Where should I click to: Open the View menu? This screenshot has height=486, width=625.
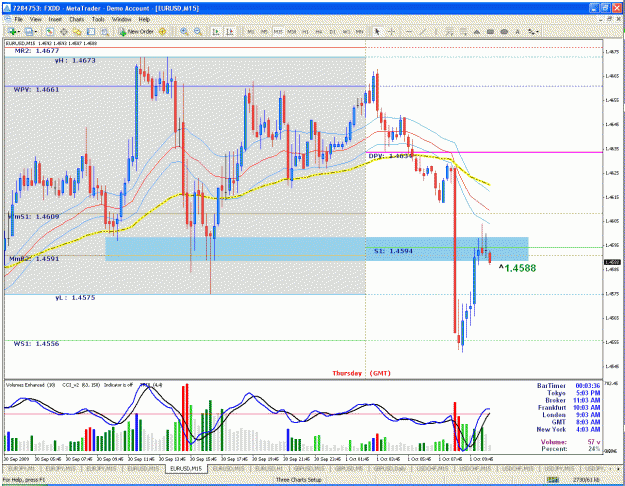point(35,19)
